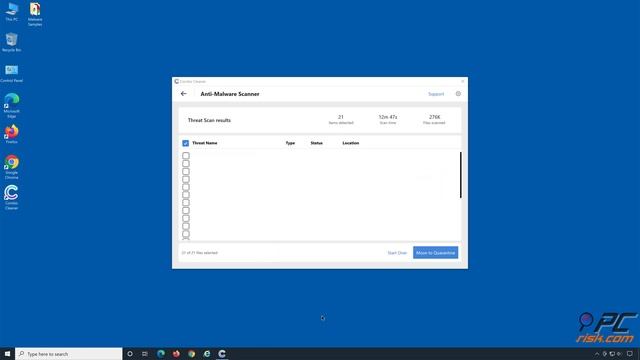Sort by the Status column header
Image resolution: width=640 pixels, height=360 pixels.
pos(316,143)
